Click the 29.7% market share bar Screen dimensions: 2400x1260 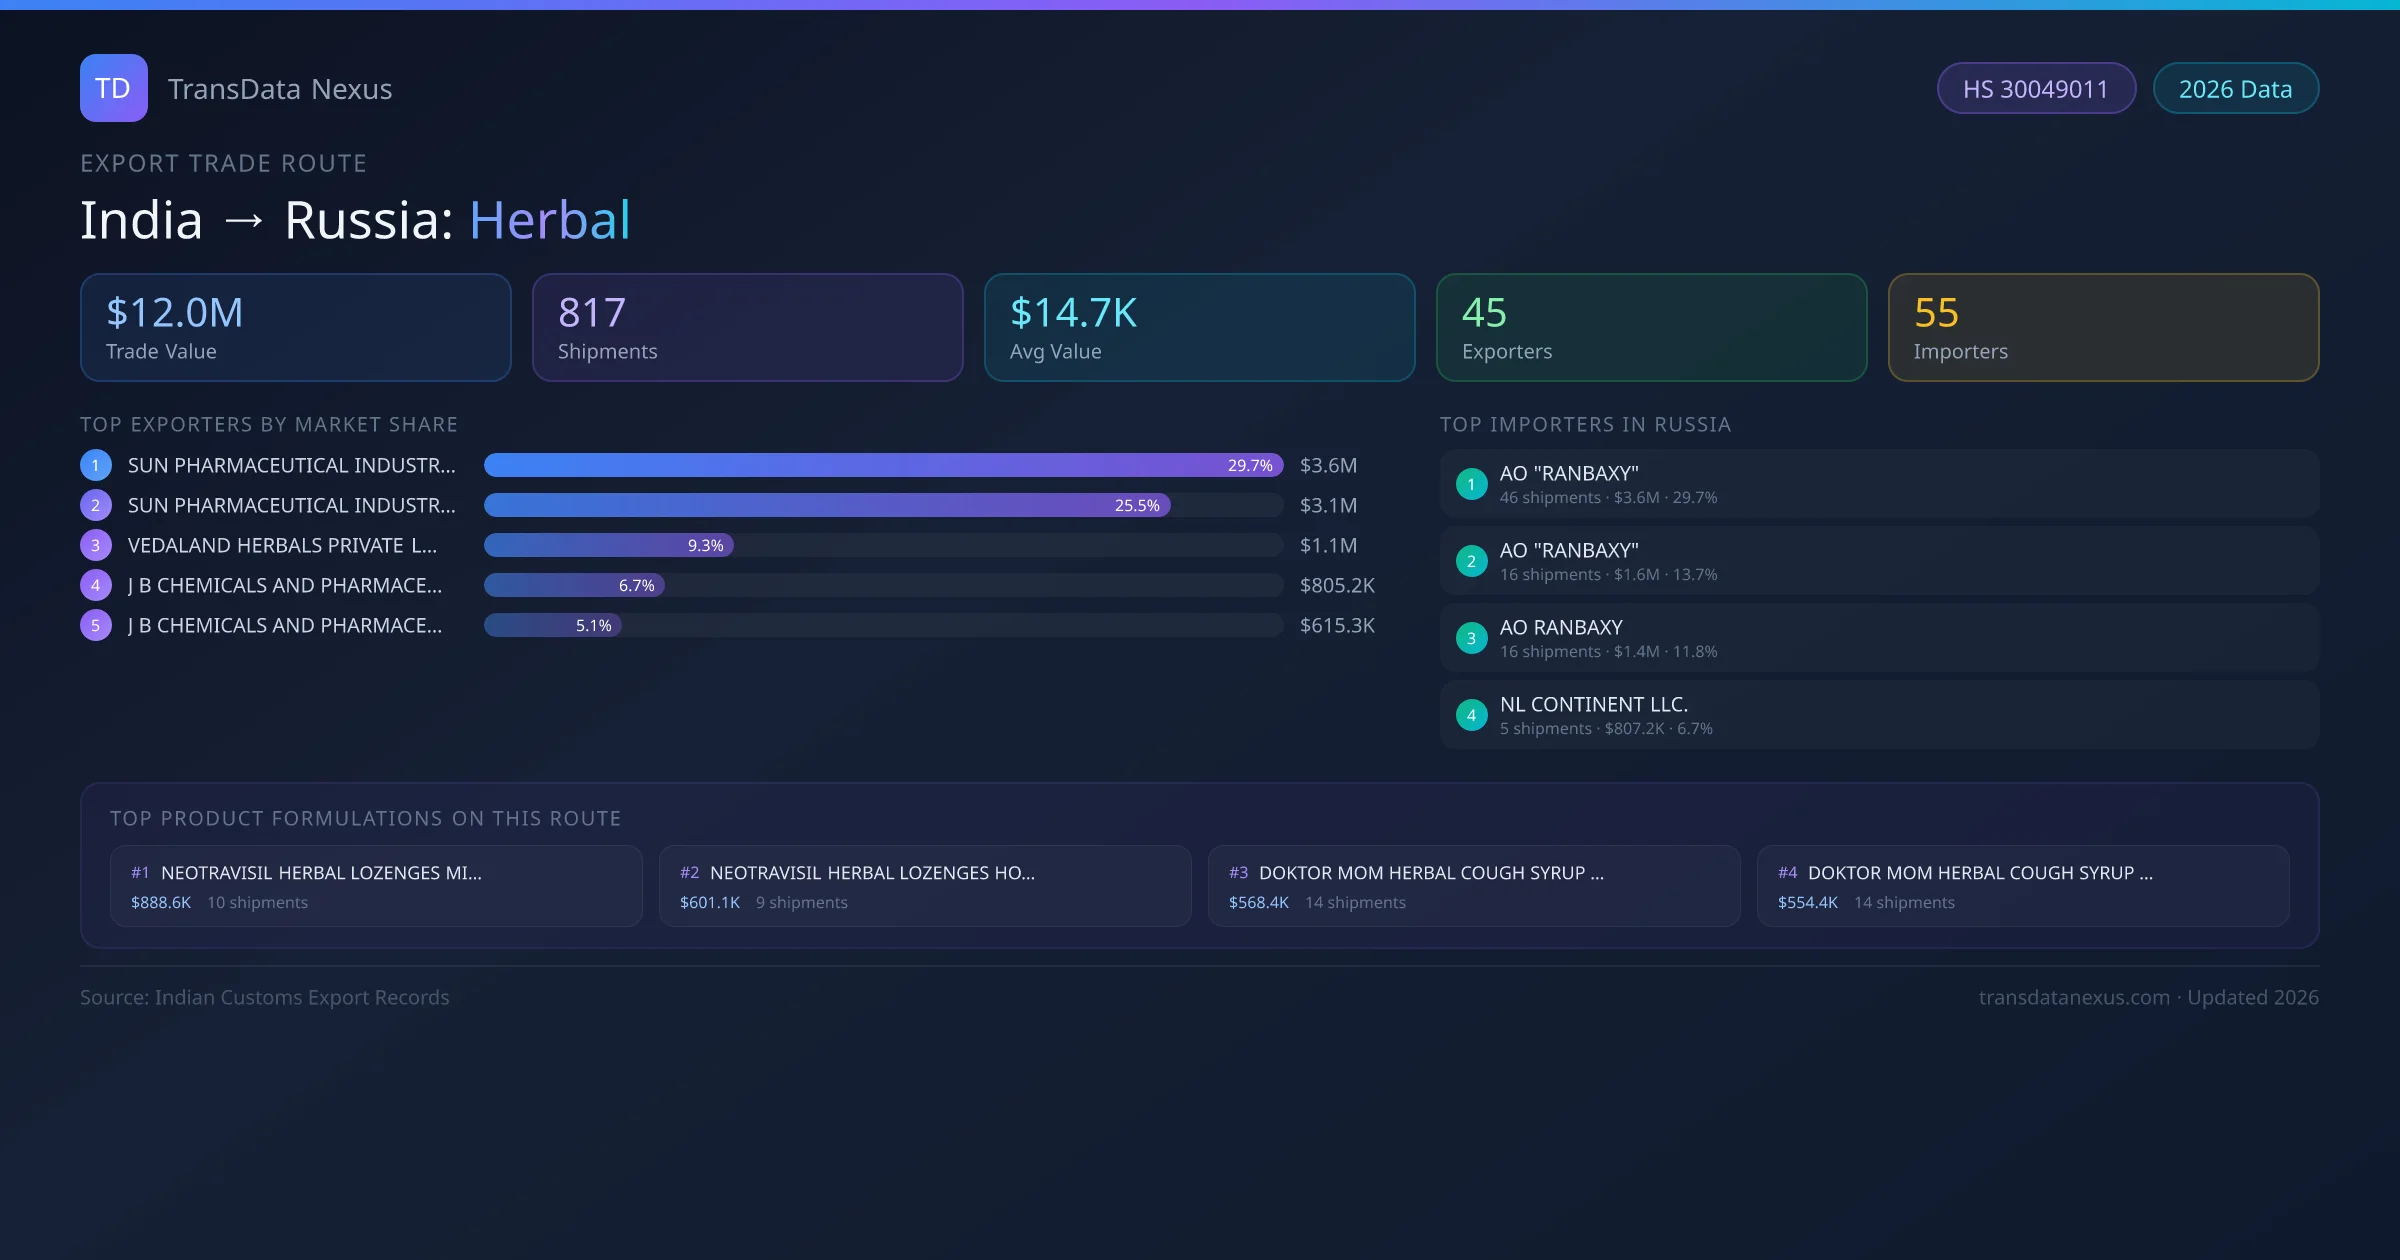click(882, 465)
